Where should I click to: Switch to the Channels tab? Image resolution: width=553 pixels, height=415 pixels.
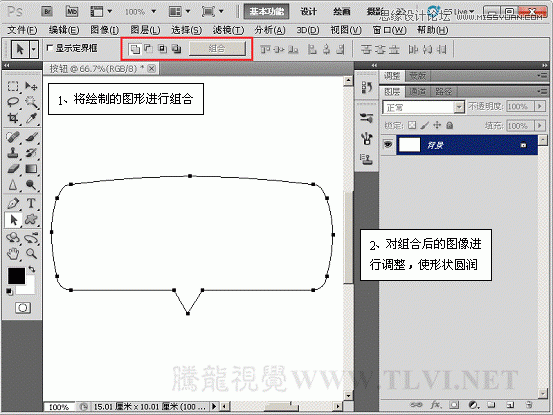(418, 92)
